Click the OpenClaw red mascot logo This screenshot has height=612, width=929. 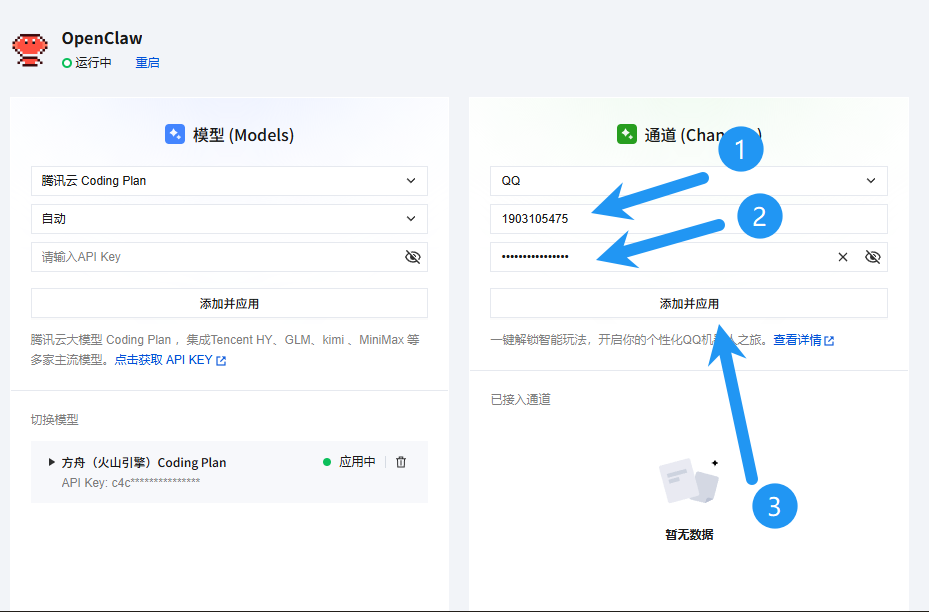coord(29,49)
